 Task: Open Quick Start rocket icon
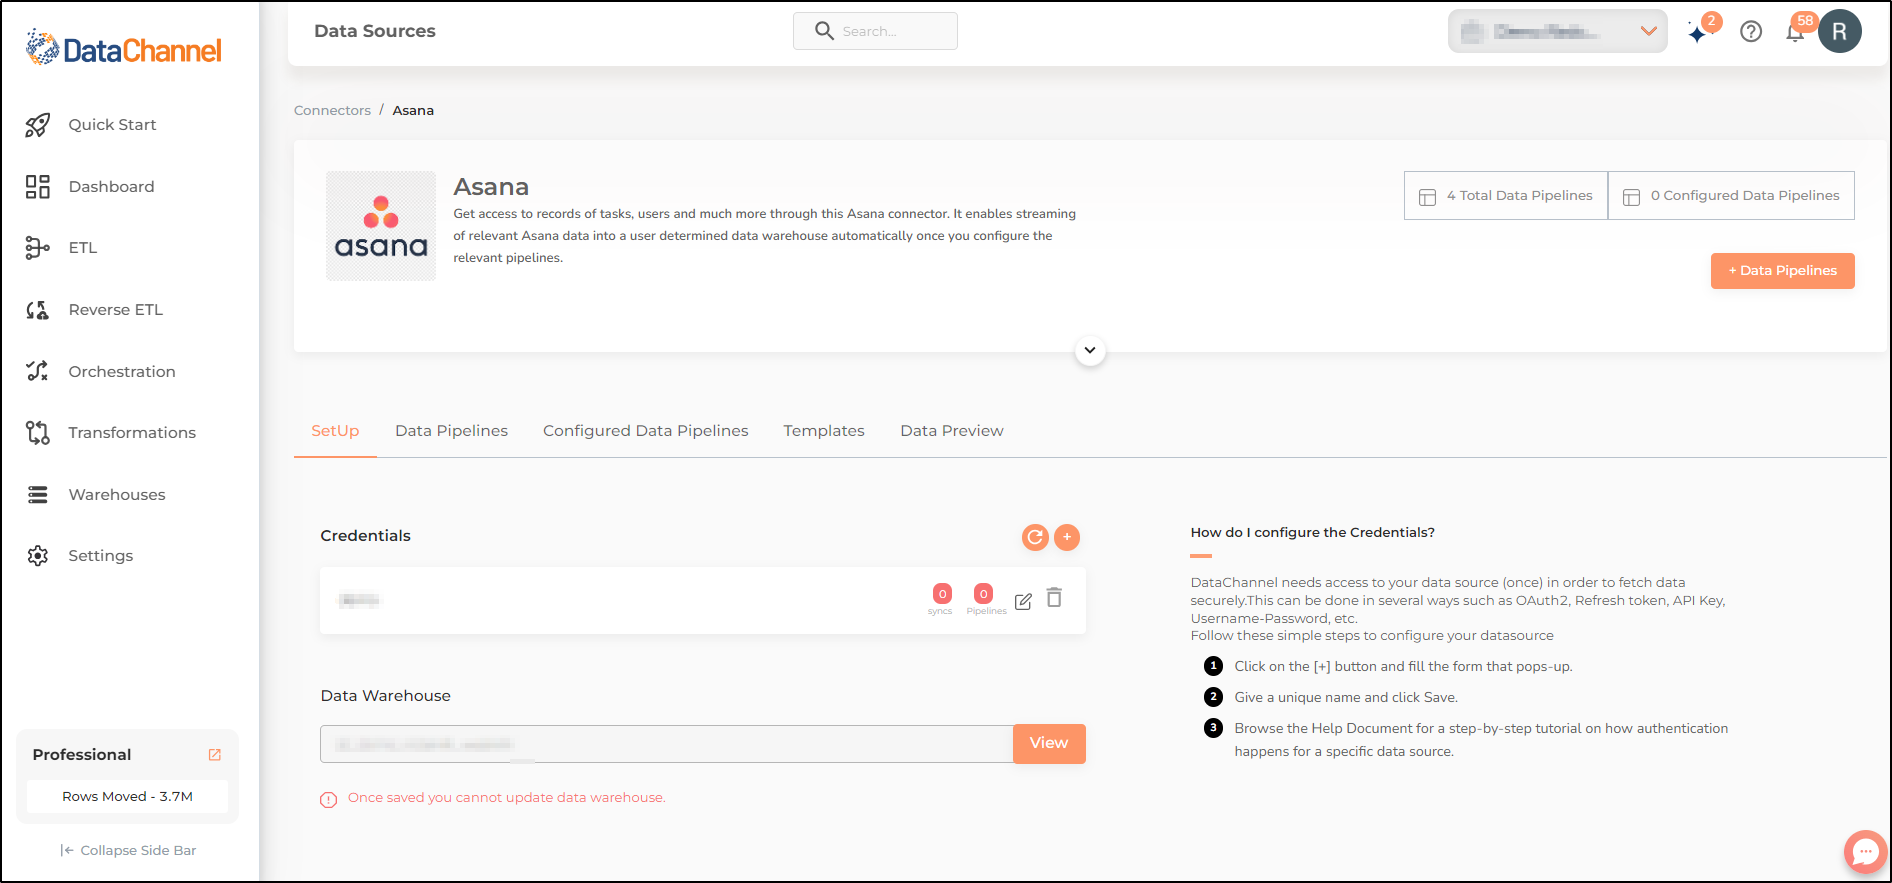[38, 125]
